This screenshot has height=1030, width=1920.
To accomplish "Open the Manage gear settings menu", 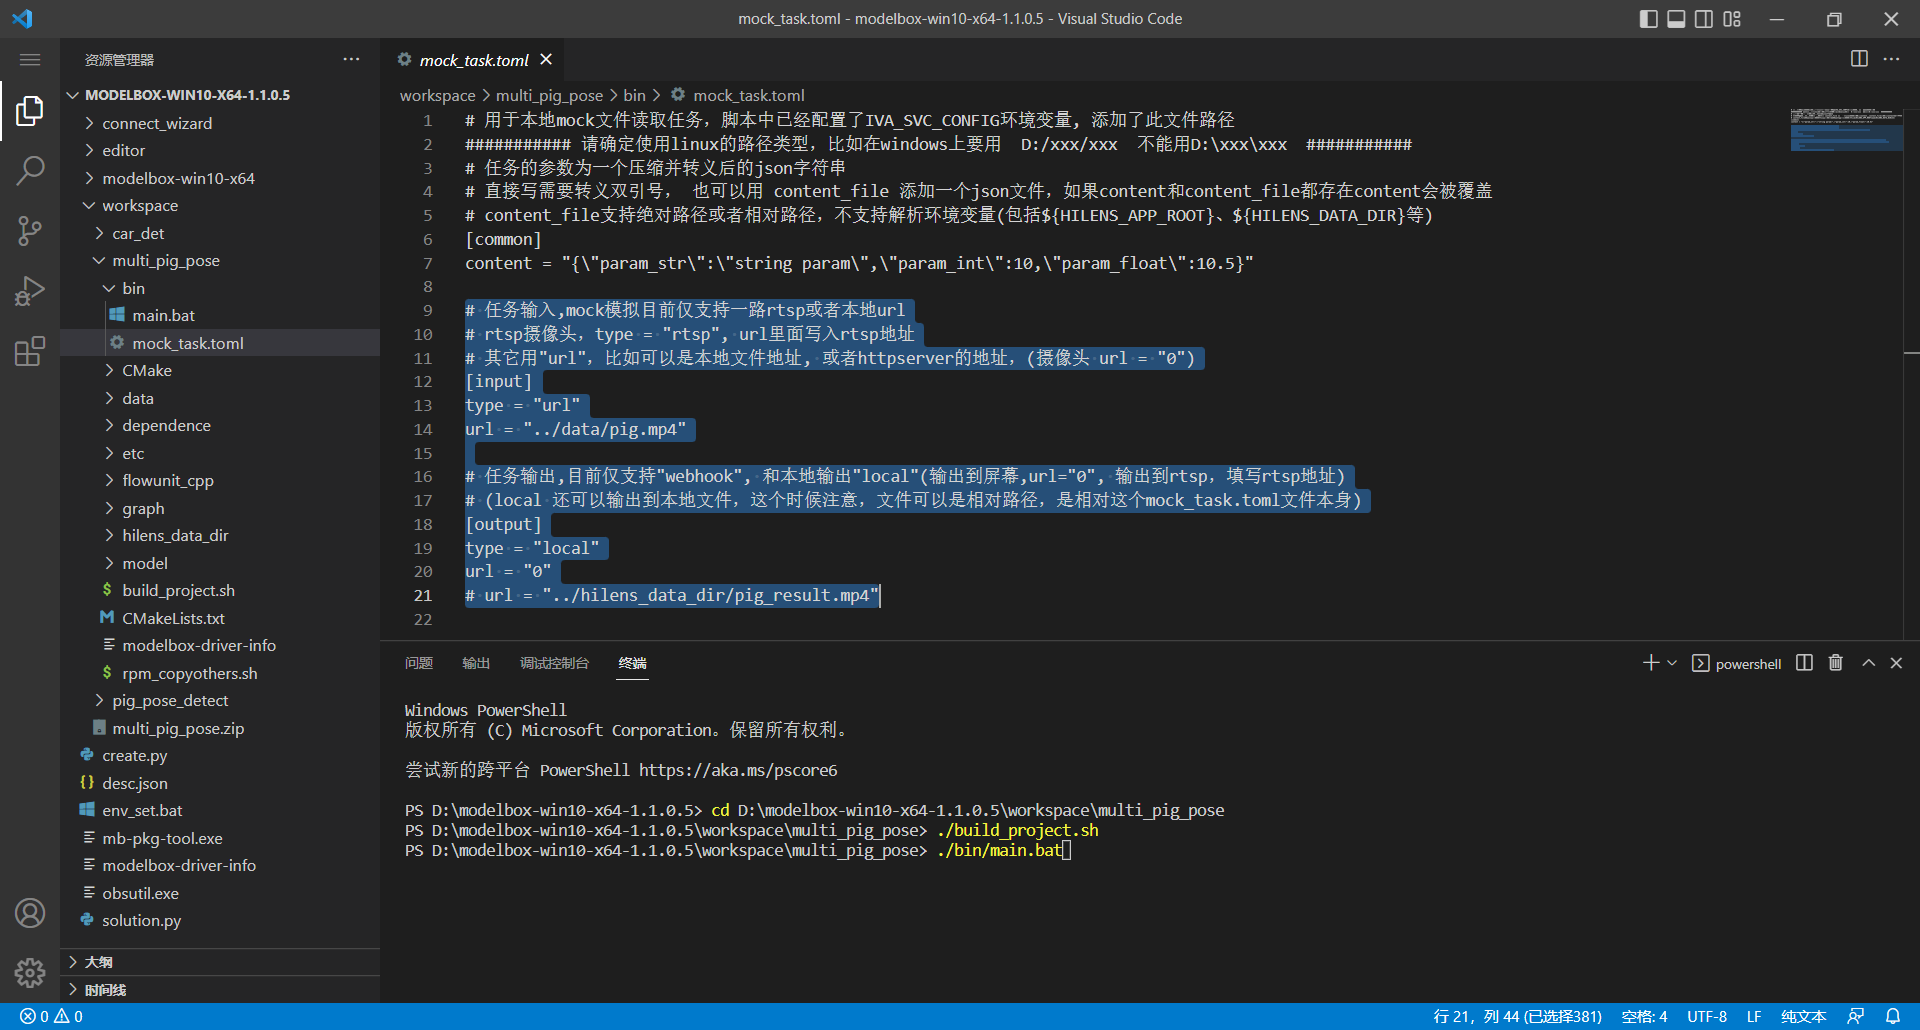I will tap(30, 973).
